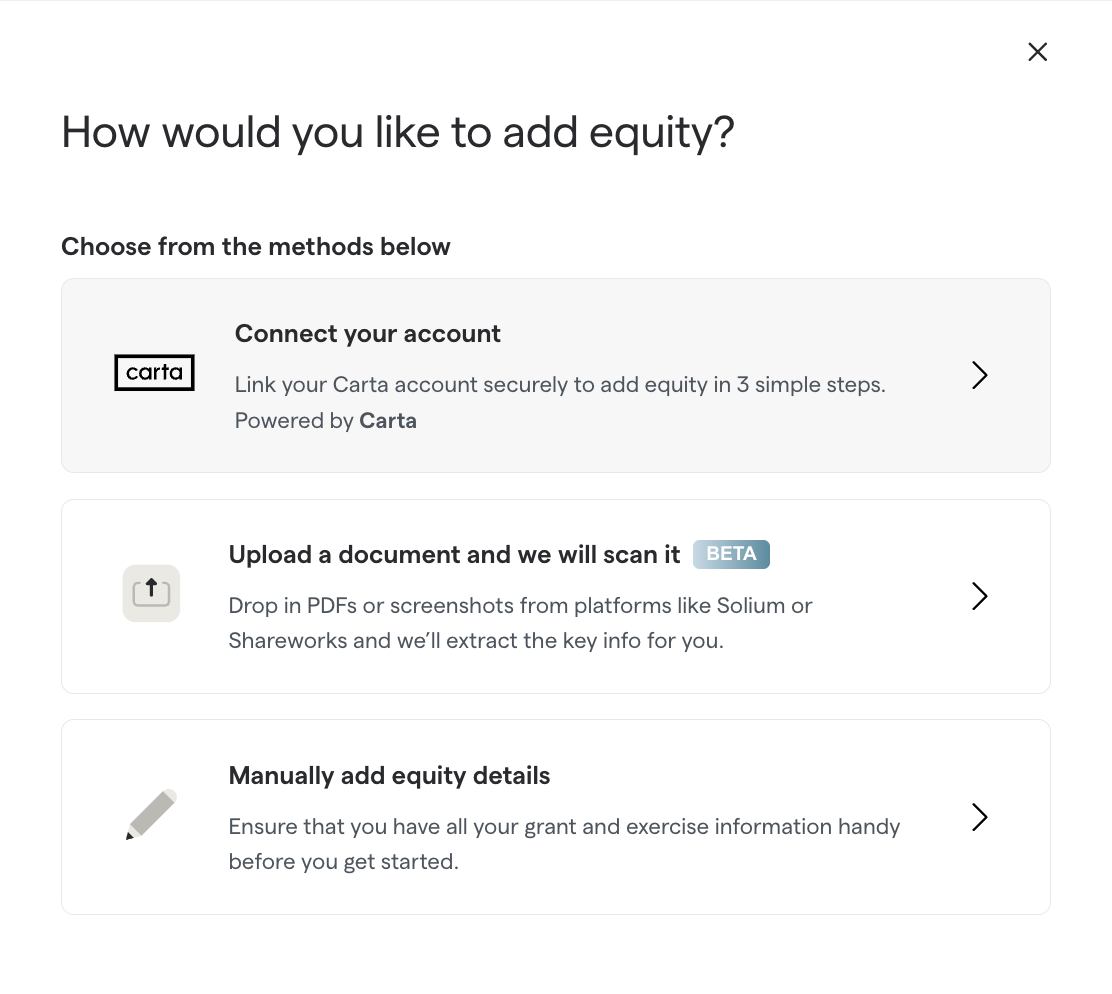The width and height of the screenshot is (1112, 994).
Task: Click the chevron for Manually add equity
Action: 979,817
